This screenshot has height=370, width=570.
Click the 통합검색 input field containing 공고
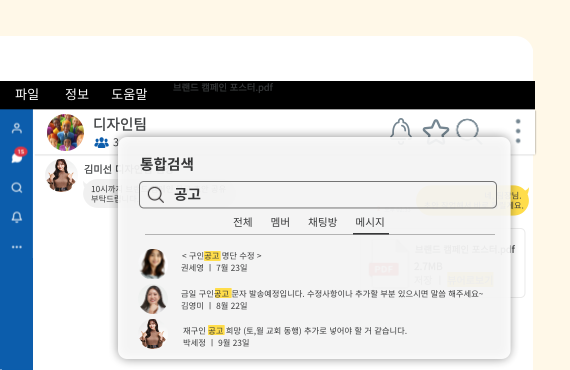pyautogui.click(x=318, y=195)
